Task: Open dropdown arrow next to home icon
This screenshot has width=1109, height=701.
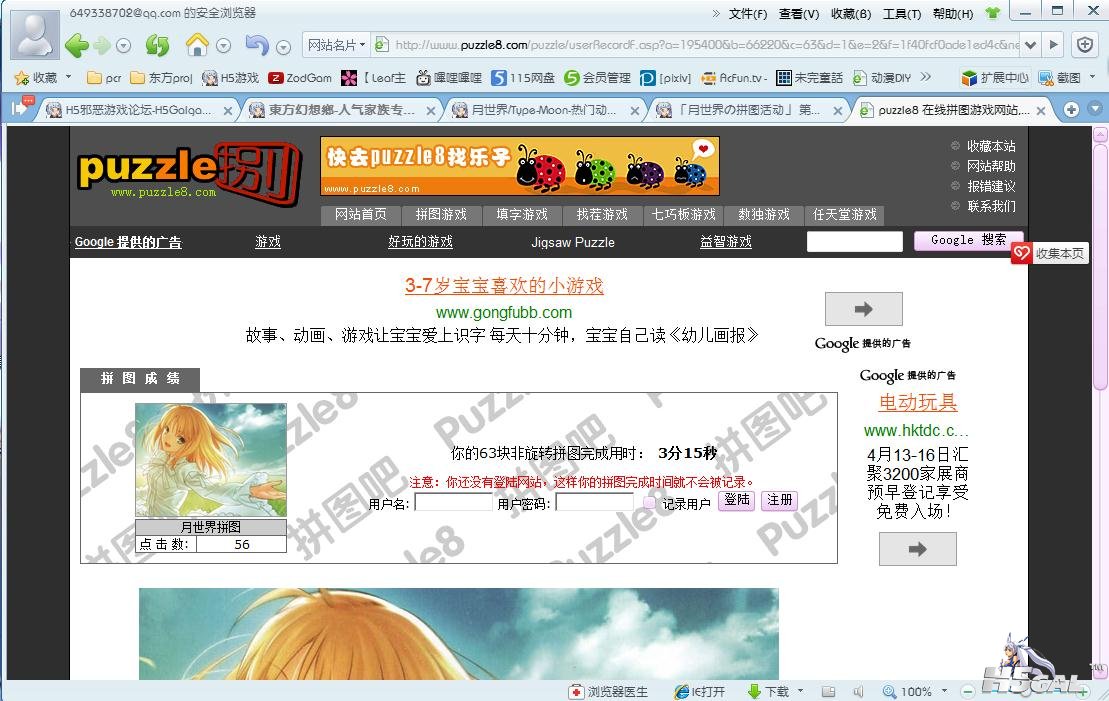Action: (x=223, y=46)
